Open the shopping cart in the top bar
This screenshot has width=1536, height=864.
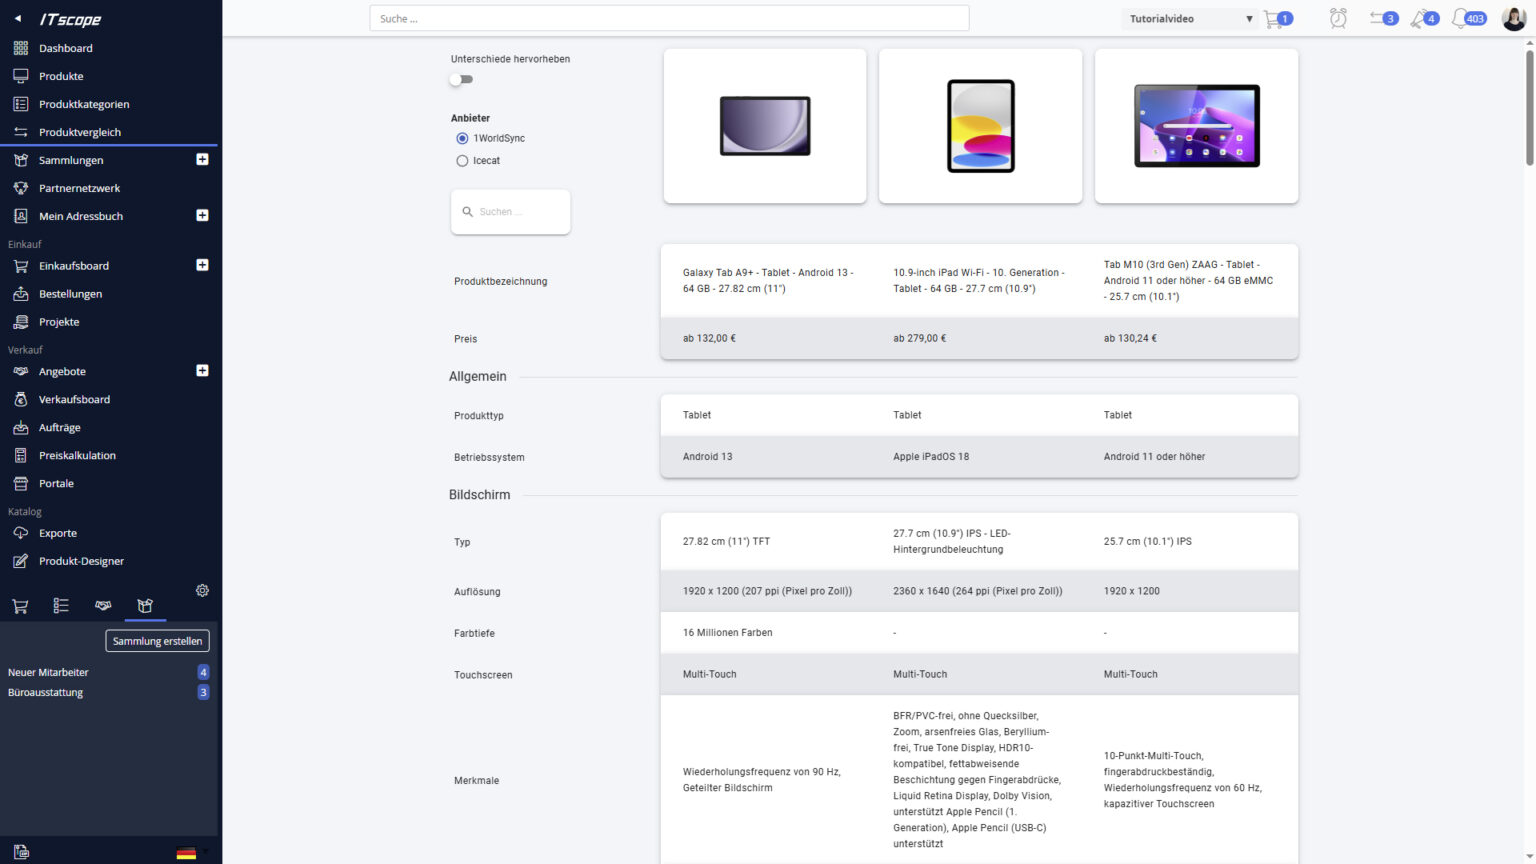(x=1274, y=19)
